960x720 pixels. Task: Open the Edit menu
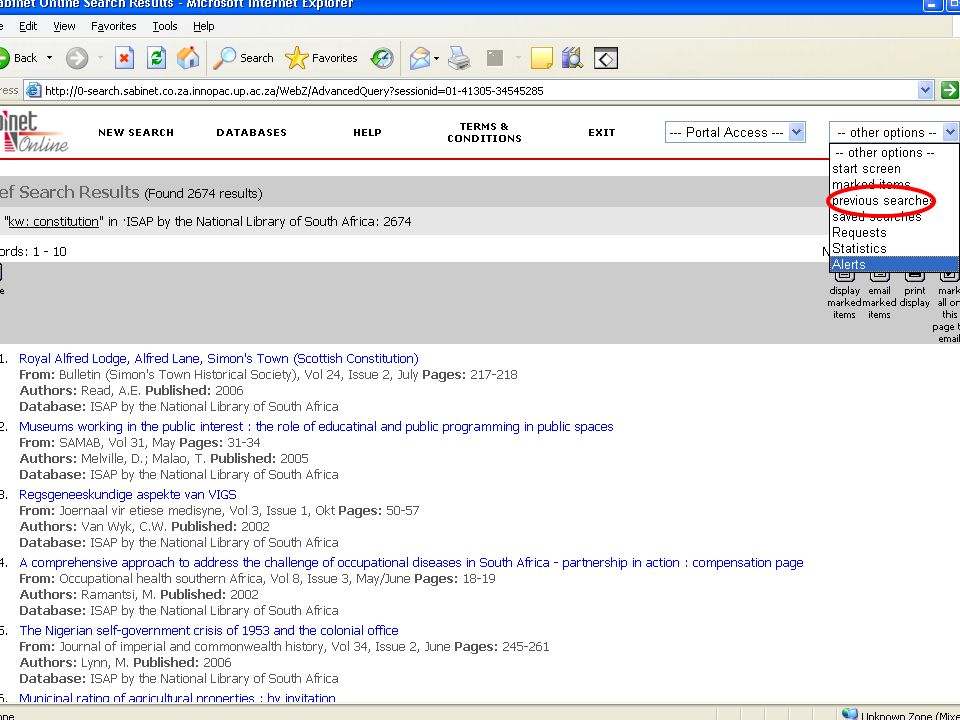pyautogui.click(x=28, y=26)
